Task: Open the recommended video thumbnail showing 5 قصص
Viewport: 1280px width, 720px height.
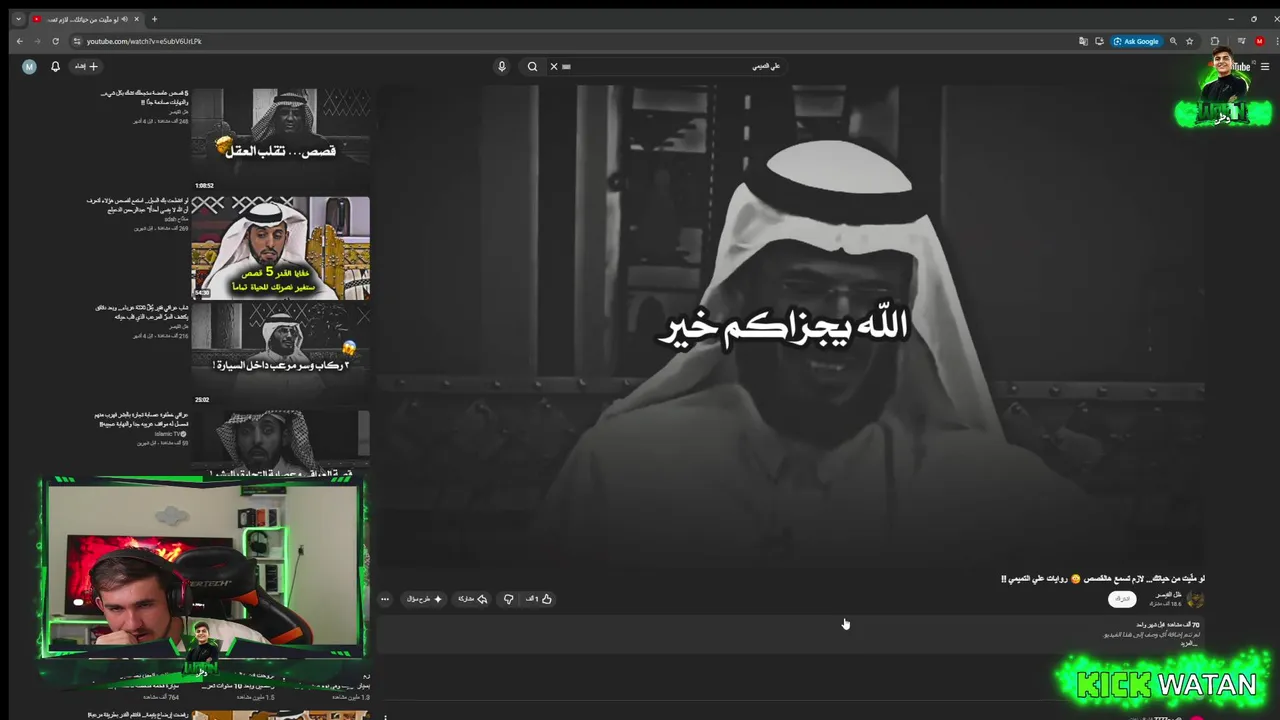Action: pyautogui.click(x=280, y=248)
